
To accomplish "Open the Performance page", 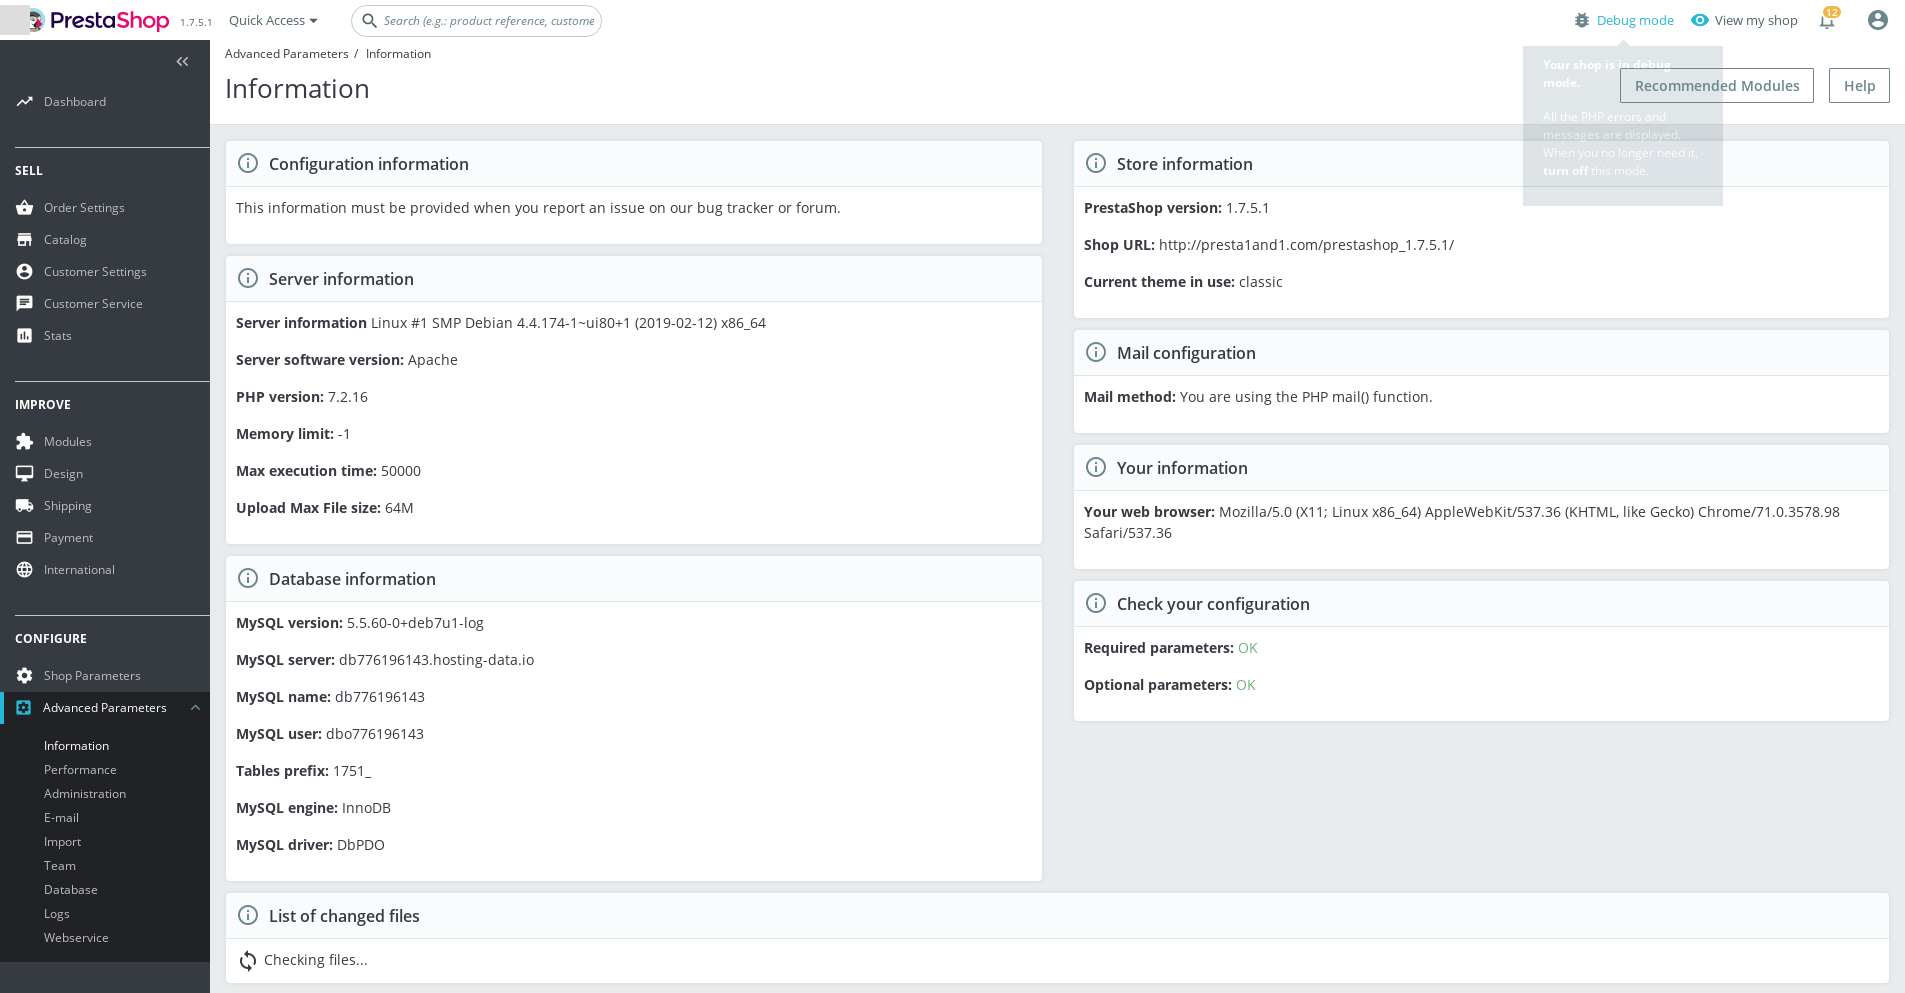I will pyautogui.click(x=80, y=769).
